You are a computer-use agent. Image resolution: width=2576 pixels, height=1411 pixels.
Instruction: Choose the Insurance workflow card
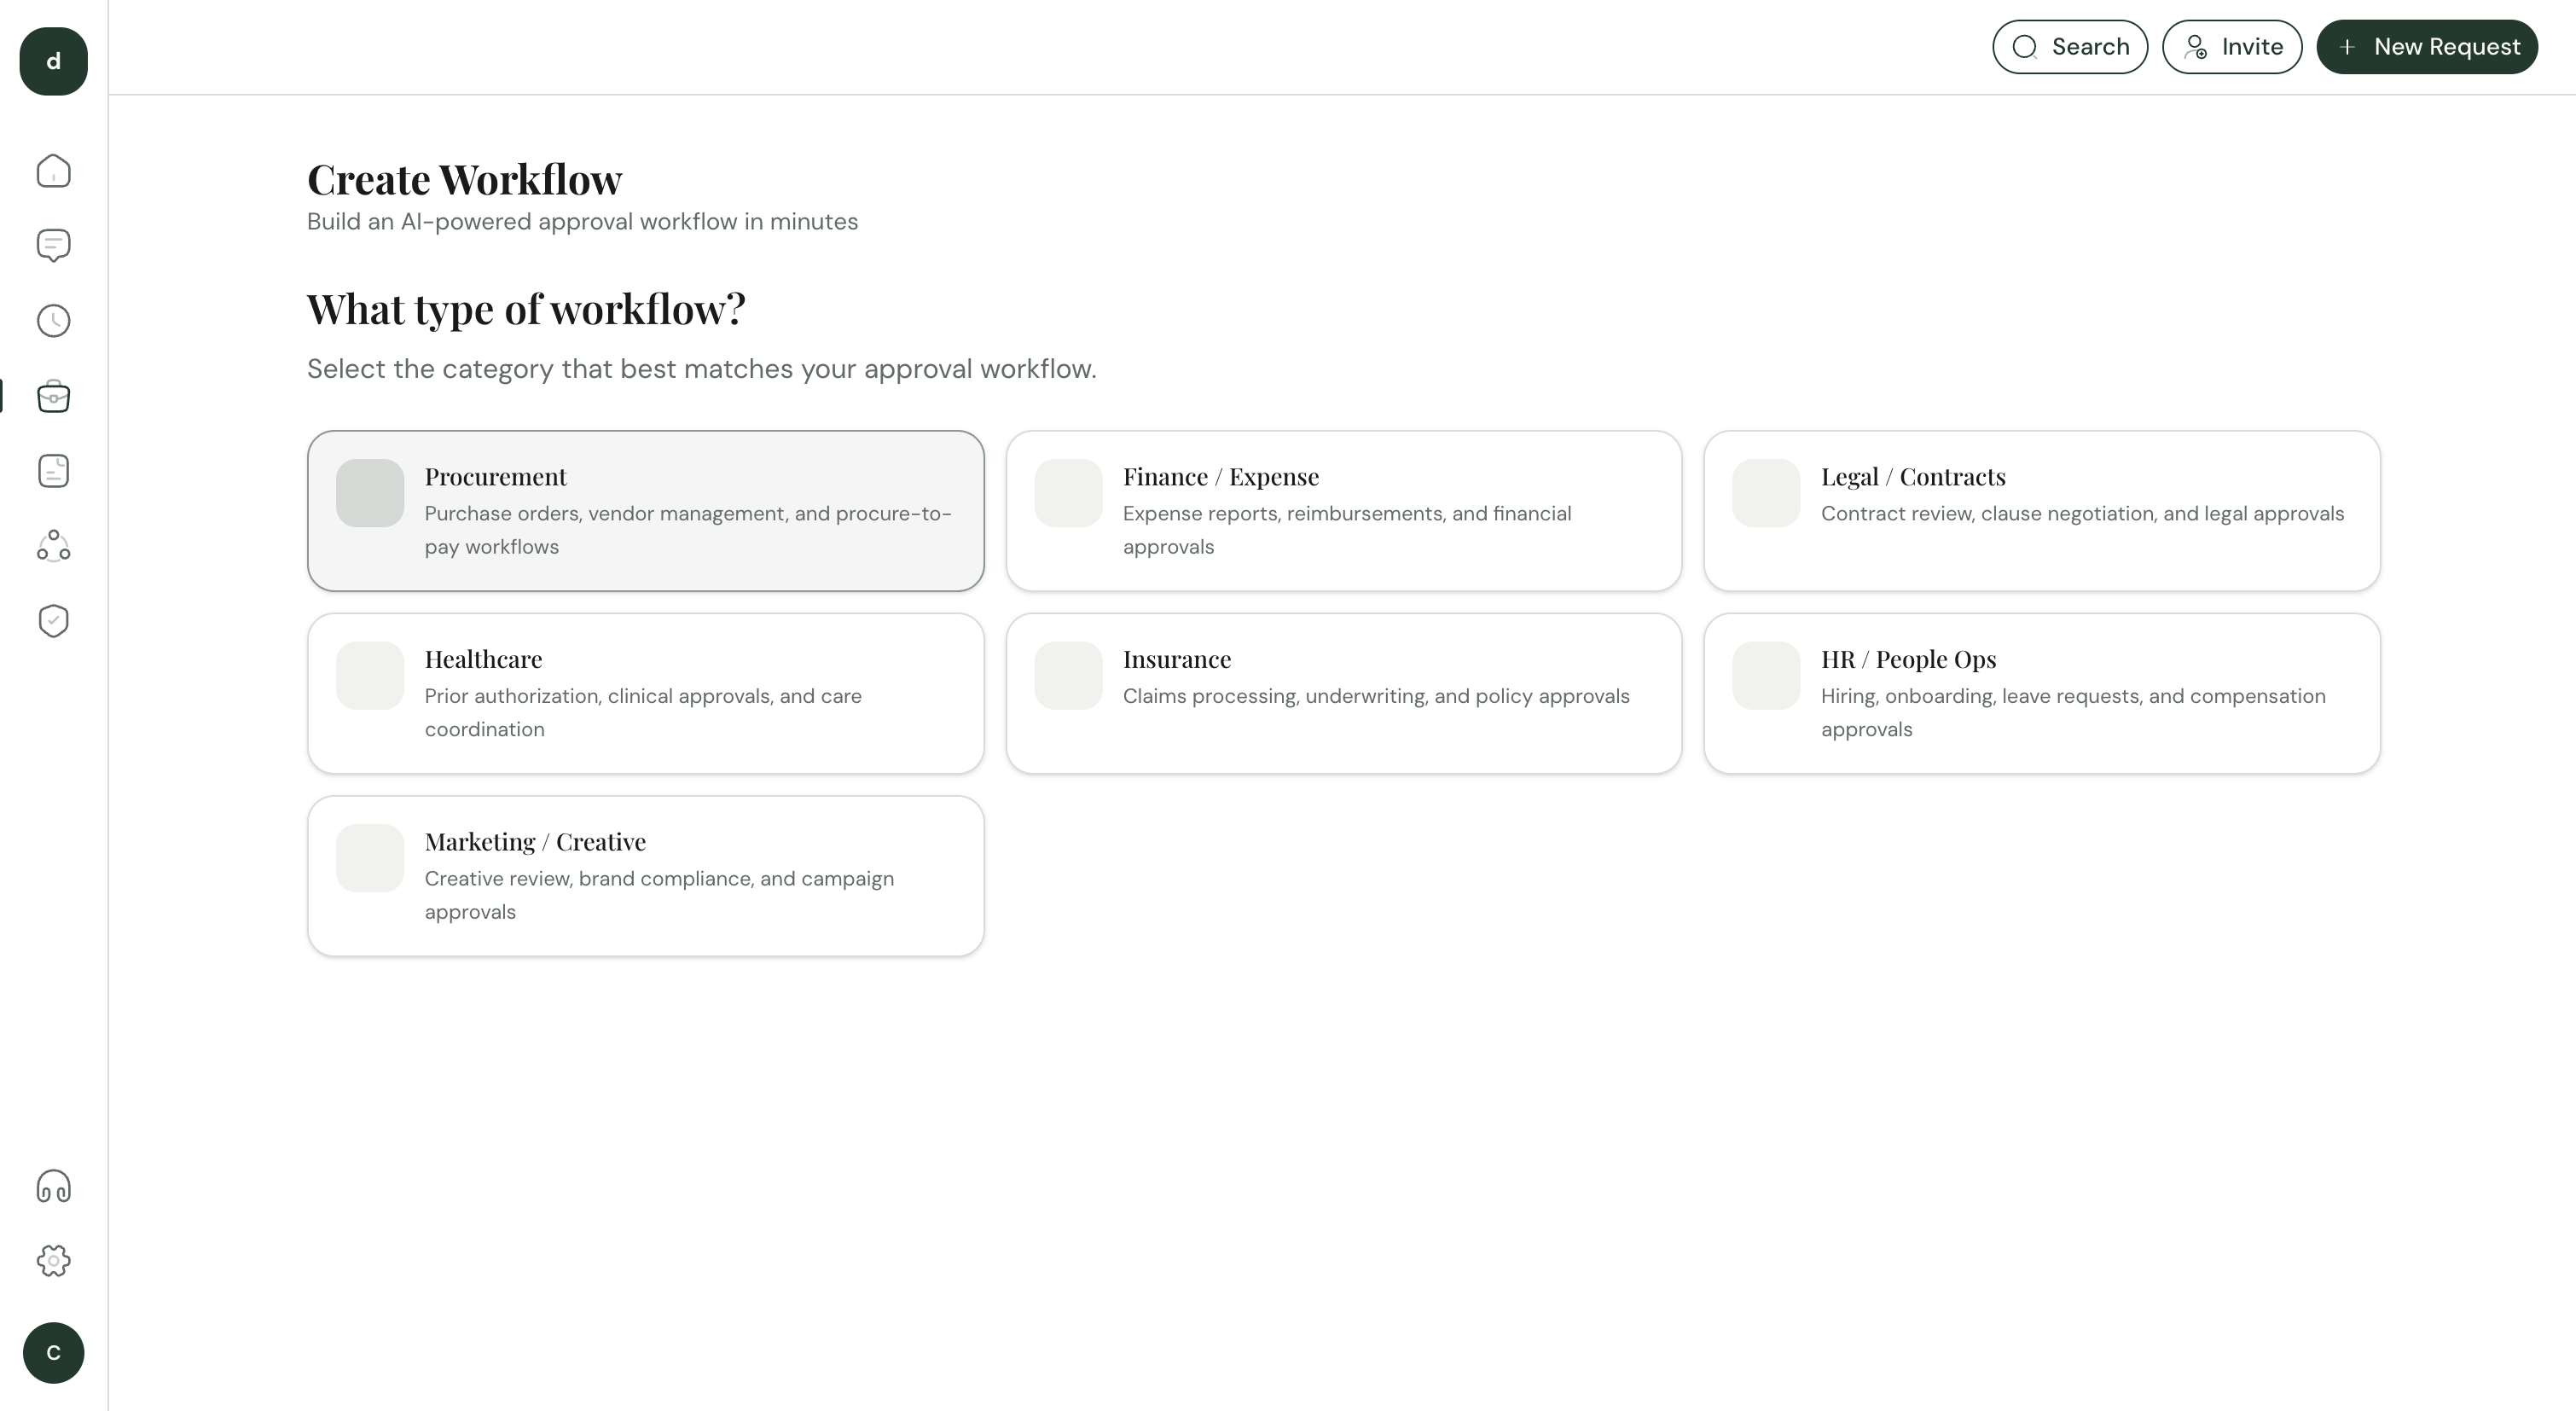(x=1343, y=693)
